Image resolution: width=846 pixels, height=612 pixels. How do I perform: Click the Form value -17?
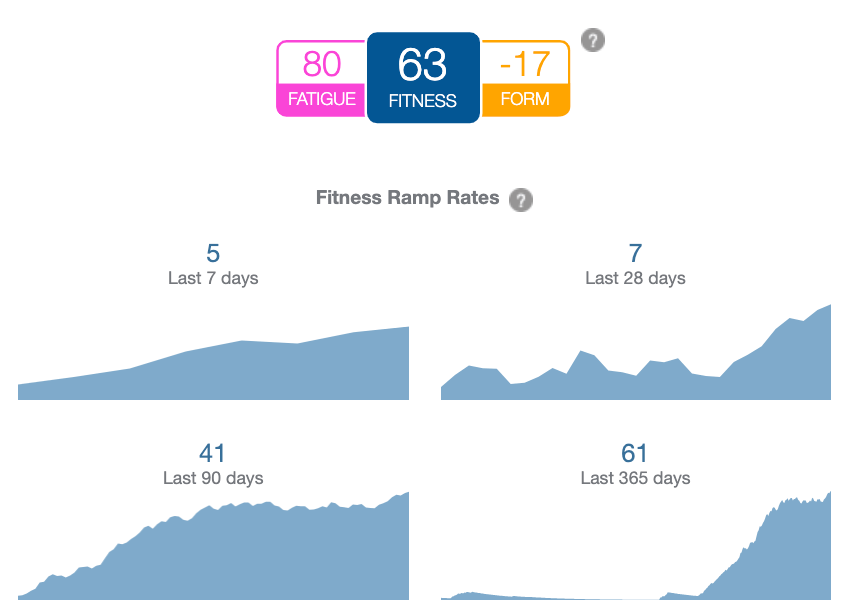(525, 64)
